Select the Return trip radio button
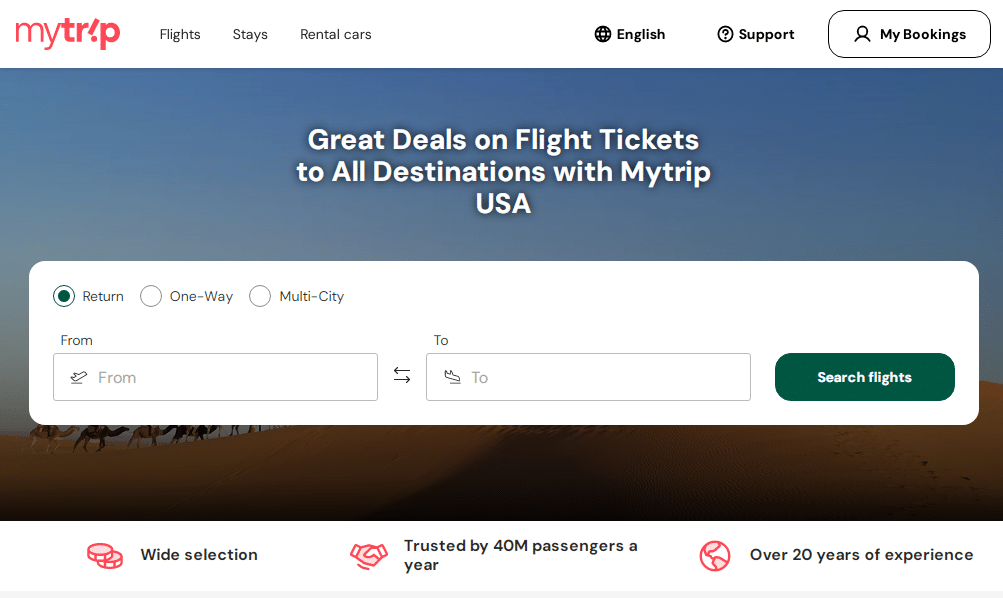Image resolution: width=1003 pixels, height=598 pixels. [x=64, y=296]
